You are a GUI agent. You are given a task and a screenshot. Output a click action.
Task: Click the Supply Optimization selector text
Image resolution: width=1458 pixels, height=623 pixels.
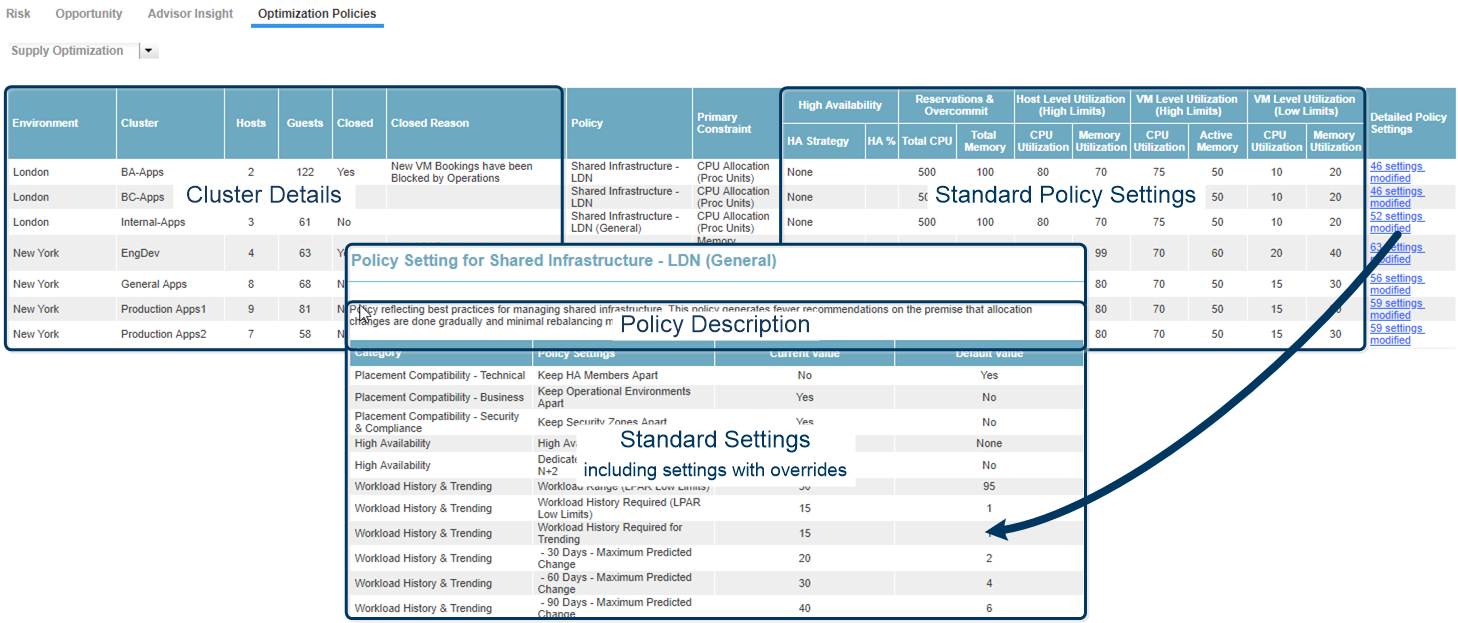pyautogui.click(x=67, y=51)
